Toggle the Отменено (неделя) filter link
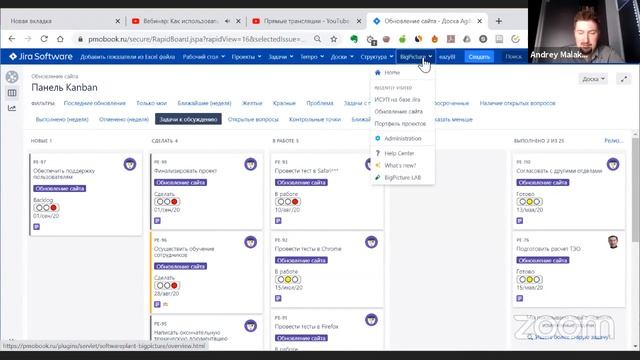The image size is (640, 360). [x=124, y=120]
